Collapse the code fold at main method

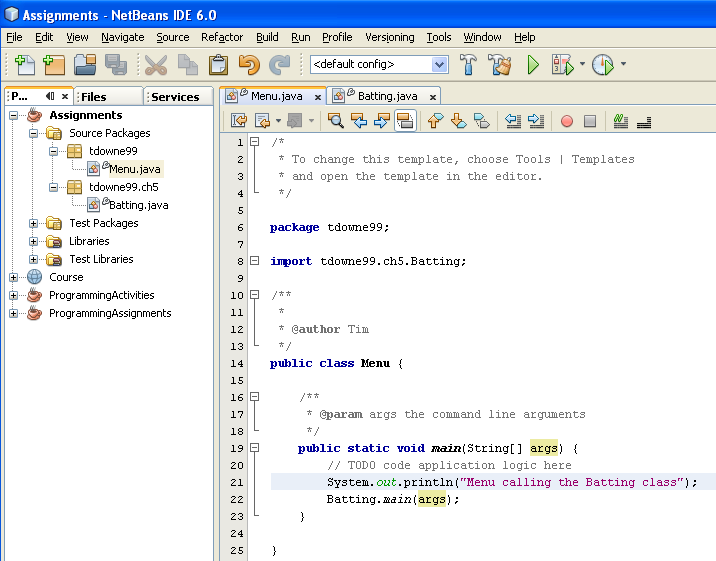pos(254,448)
